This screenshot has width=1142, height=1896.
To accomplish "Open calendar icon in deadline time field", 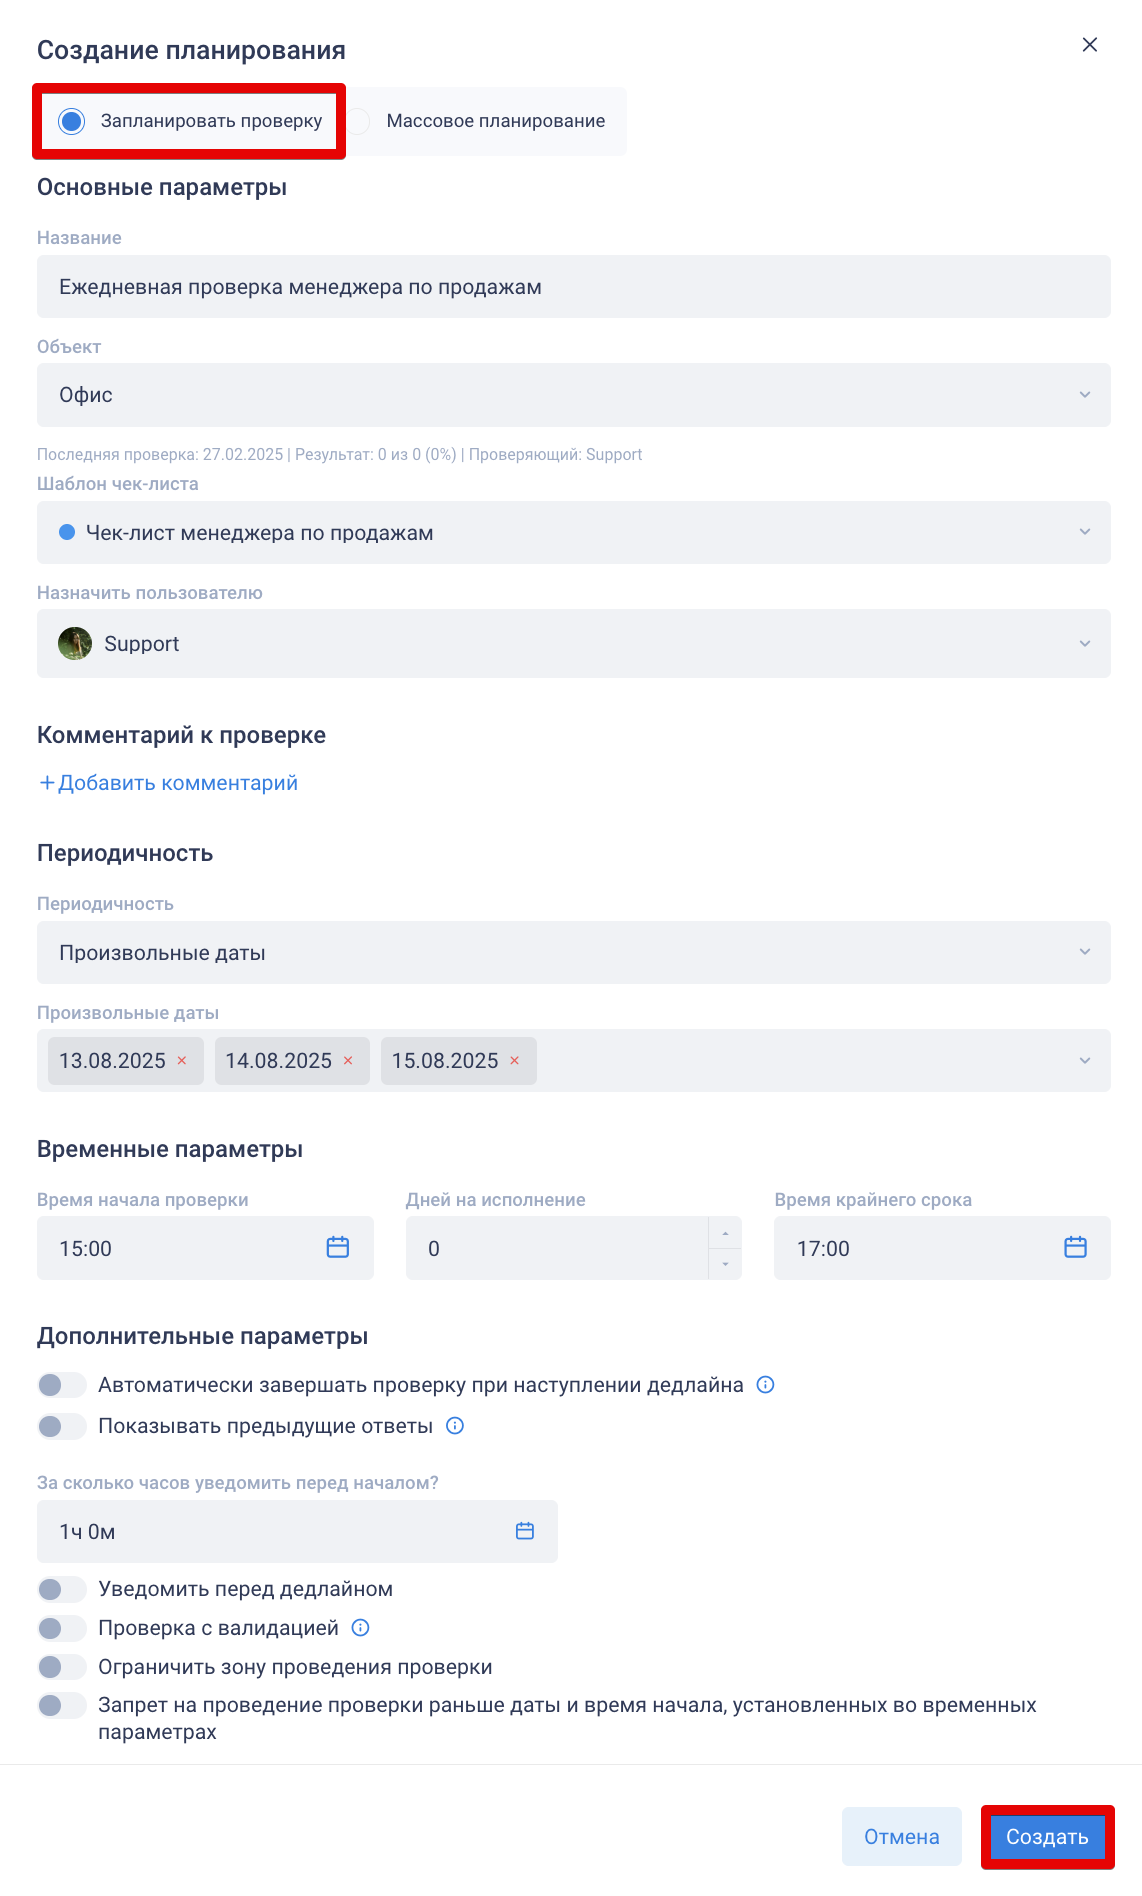I will (x=1075, y=1247).
